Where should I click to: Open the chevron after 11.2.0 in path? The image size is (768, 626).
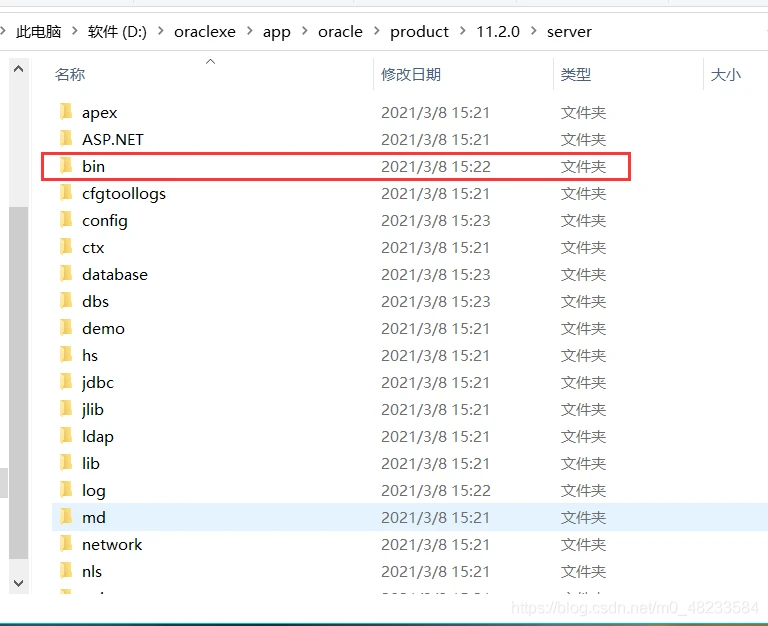tap(534, 32)
